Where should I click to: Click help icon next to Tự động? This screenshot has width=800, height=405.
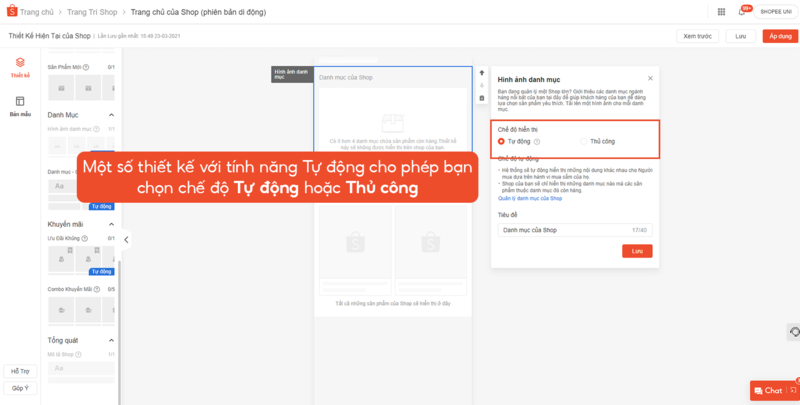537,141
